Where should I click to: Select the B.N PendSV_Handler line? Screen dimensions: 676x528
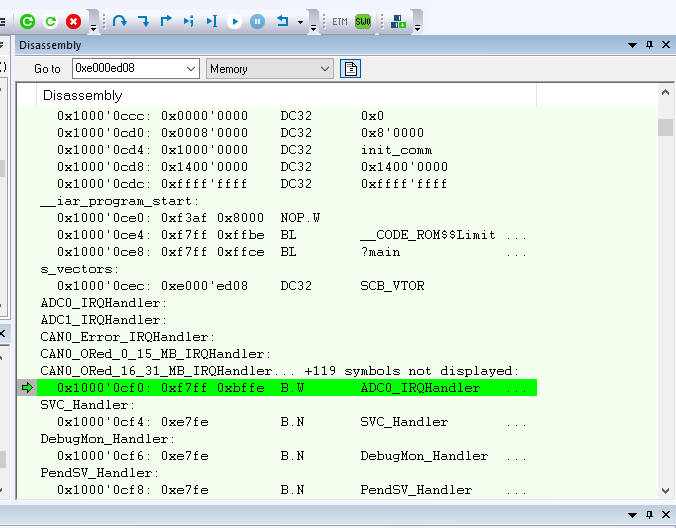coord(287,490)
